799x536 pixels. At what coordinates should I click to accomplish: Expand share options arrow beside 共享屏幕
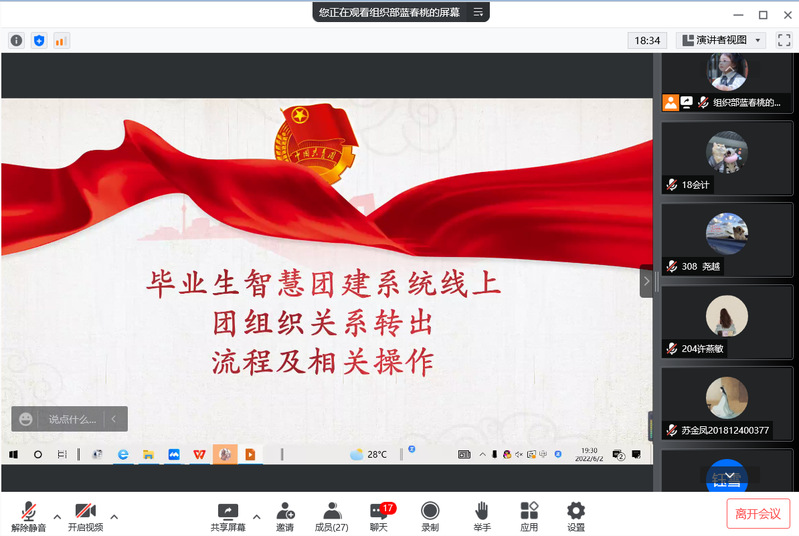point(256,517)
